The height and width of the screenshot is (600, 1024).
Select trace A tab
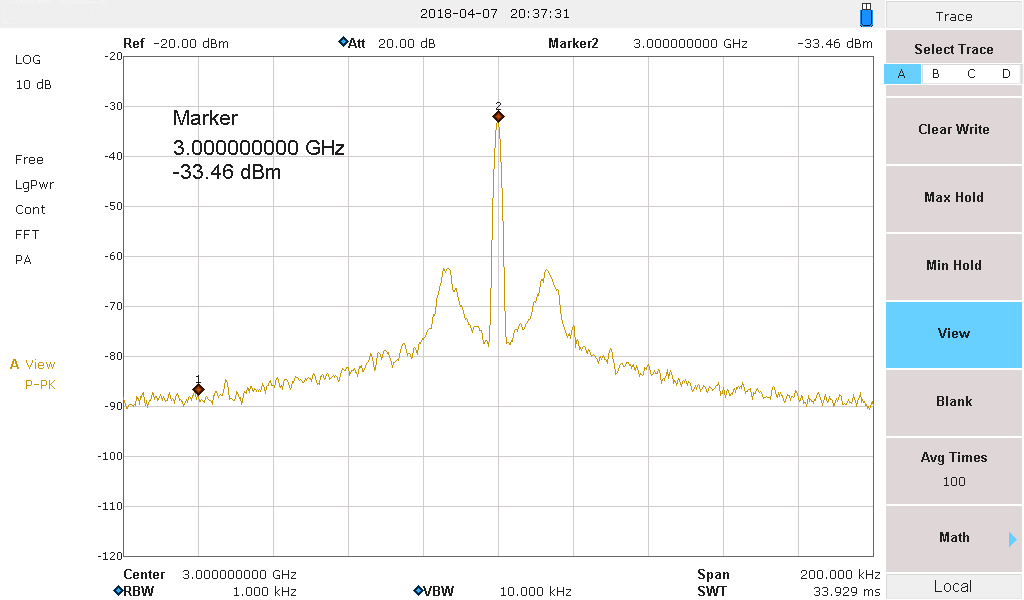[902, 74]
